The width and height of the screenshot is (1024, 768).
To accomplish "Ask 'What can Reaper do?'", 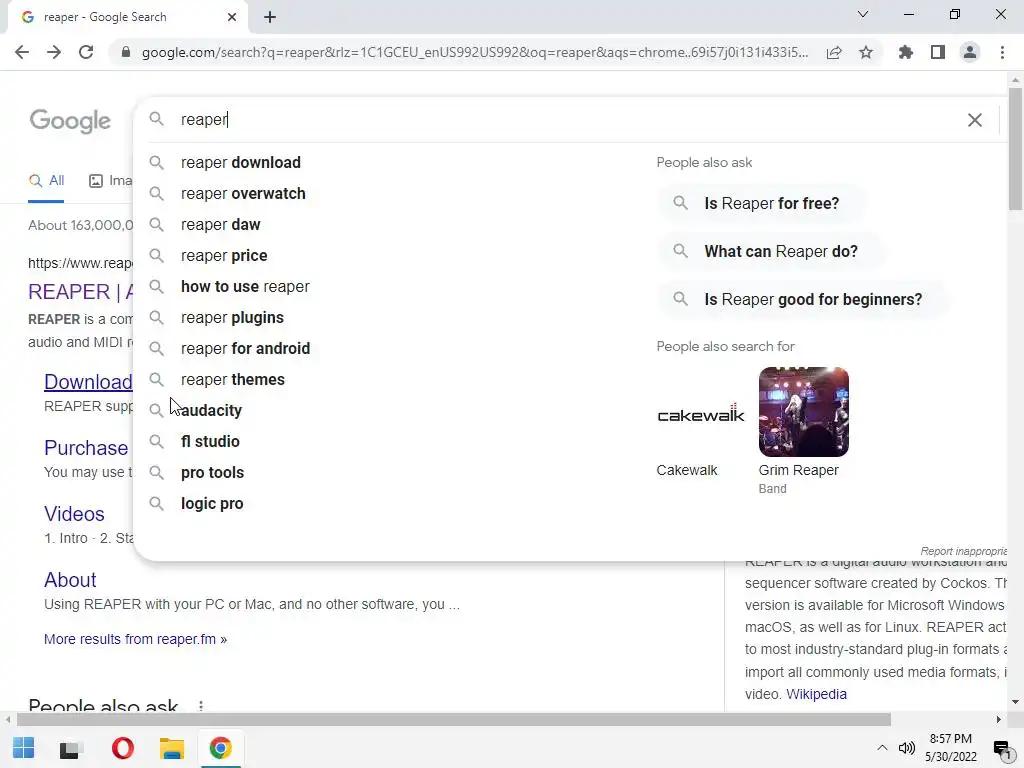I will click(771, 251).
